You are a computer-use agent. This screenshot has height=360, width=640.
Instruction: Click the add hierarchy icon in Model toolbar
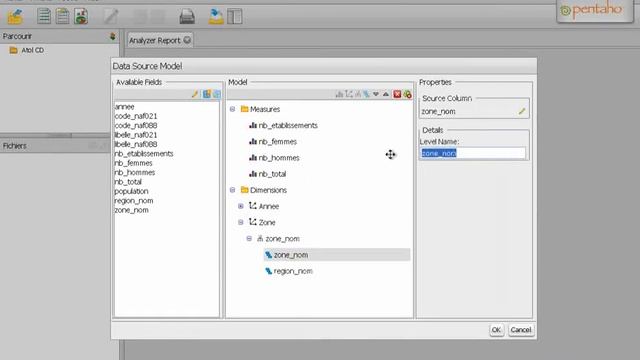[x=358, y=94]
